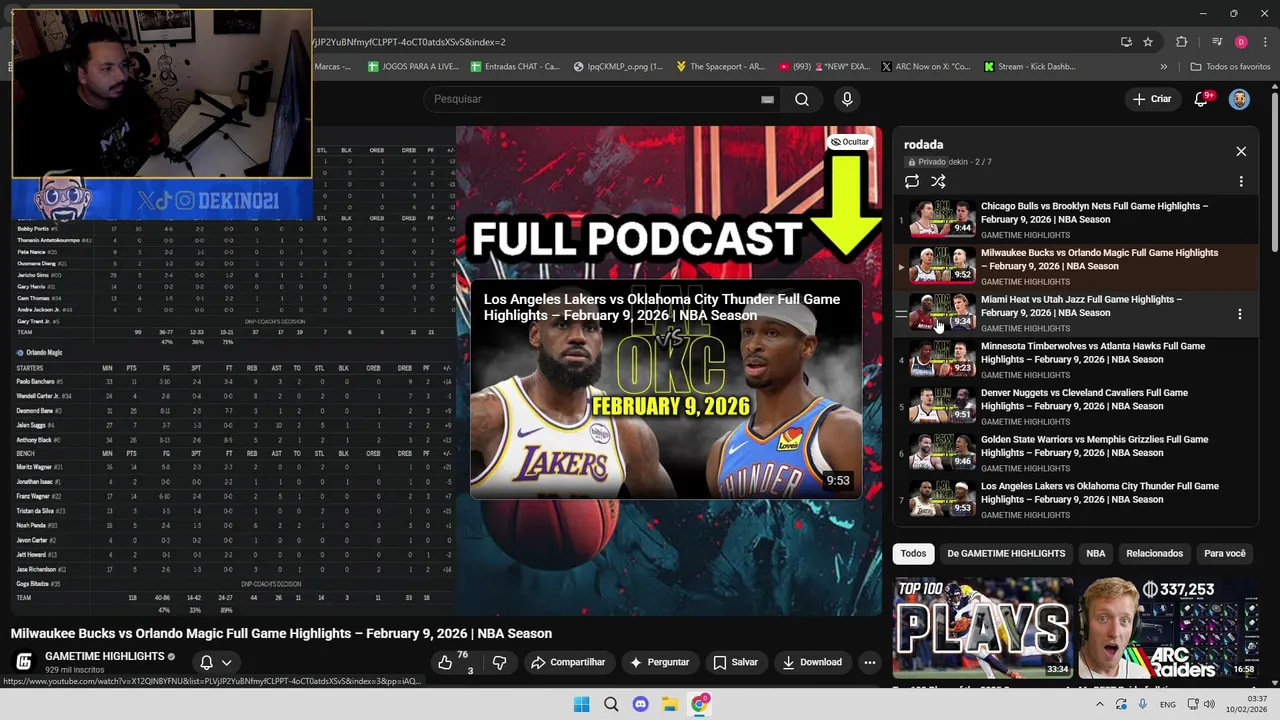
Task: Open Chrome profile avatar D
Action: point(1241,42)
